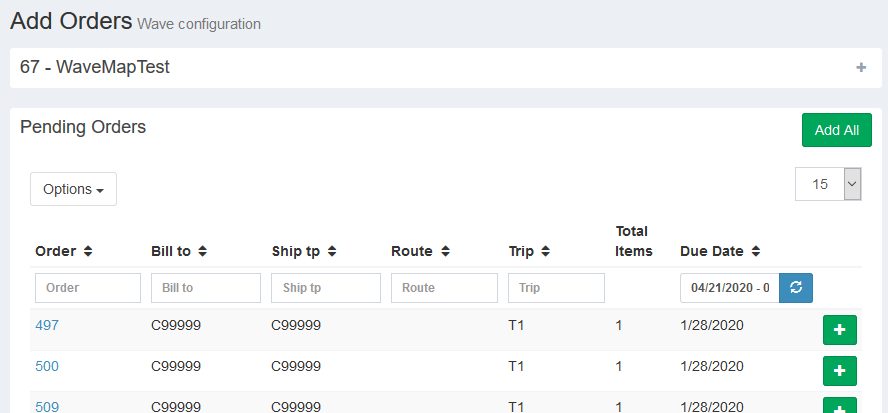Focus the Ship tp filter box
888x413 pixels.
[x=325, y=288]
